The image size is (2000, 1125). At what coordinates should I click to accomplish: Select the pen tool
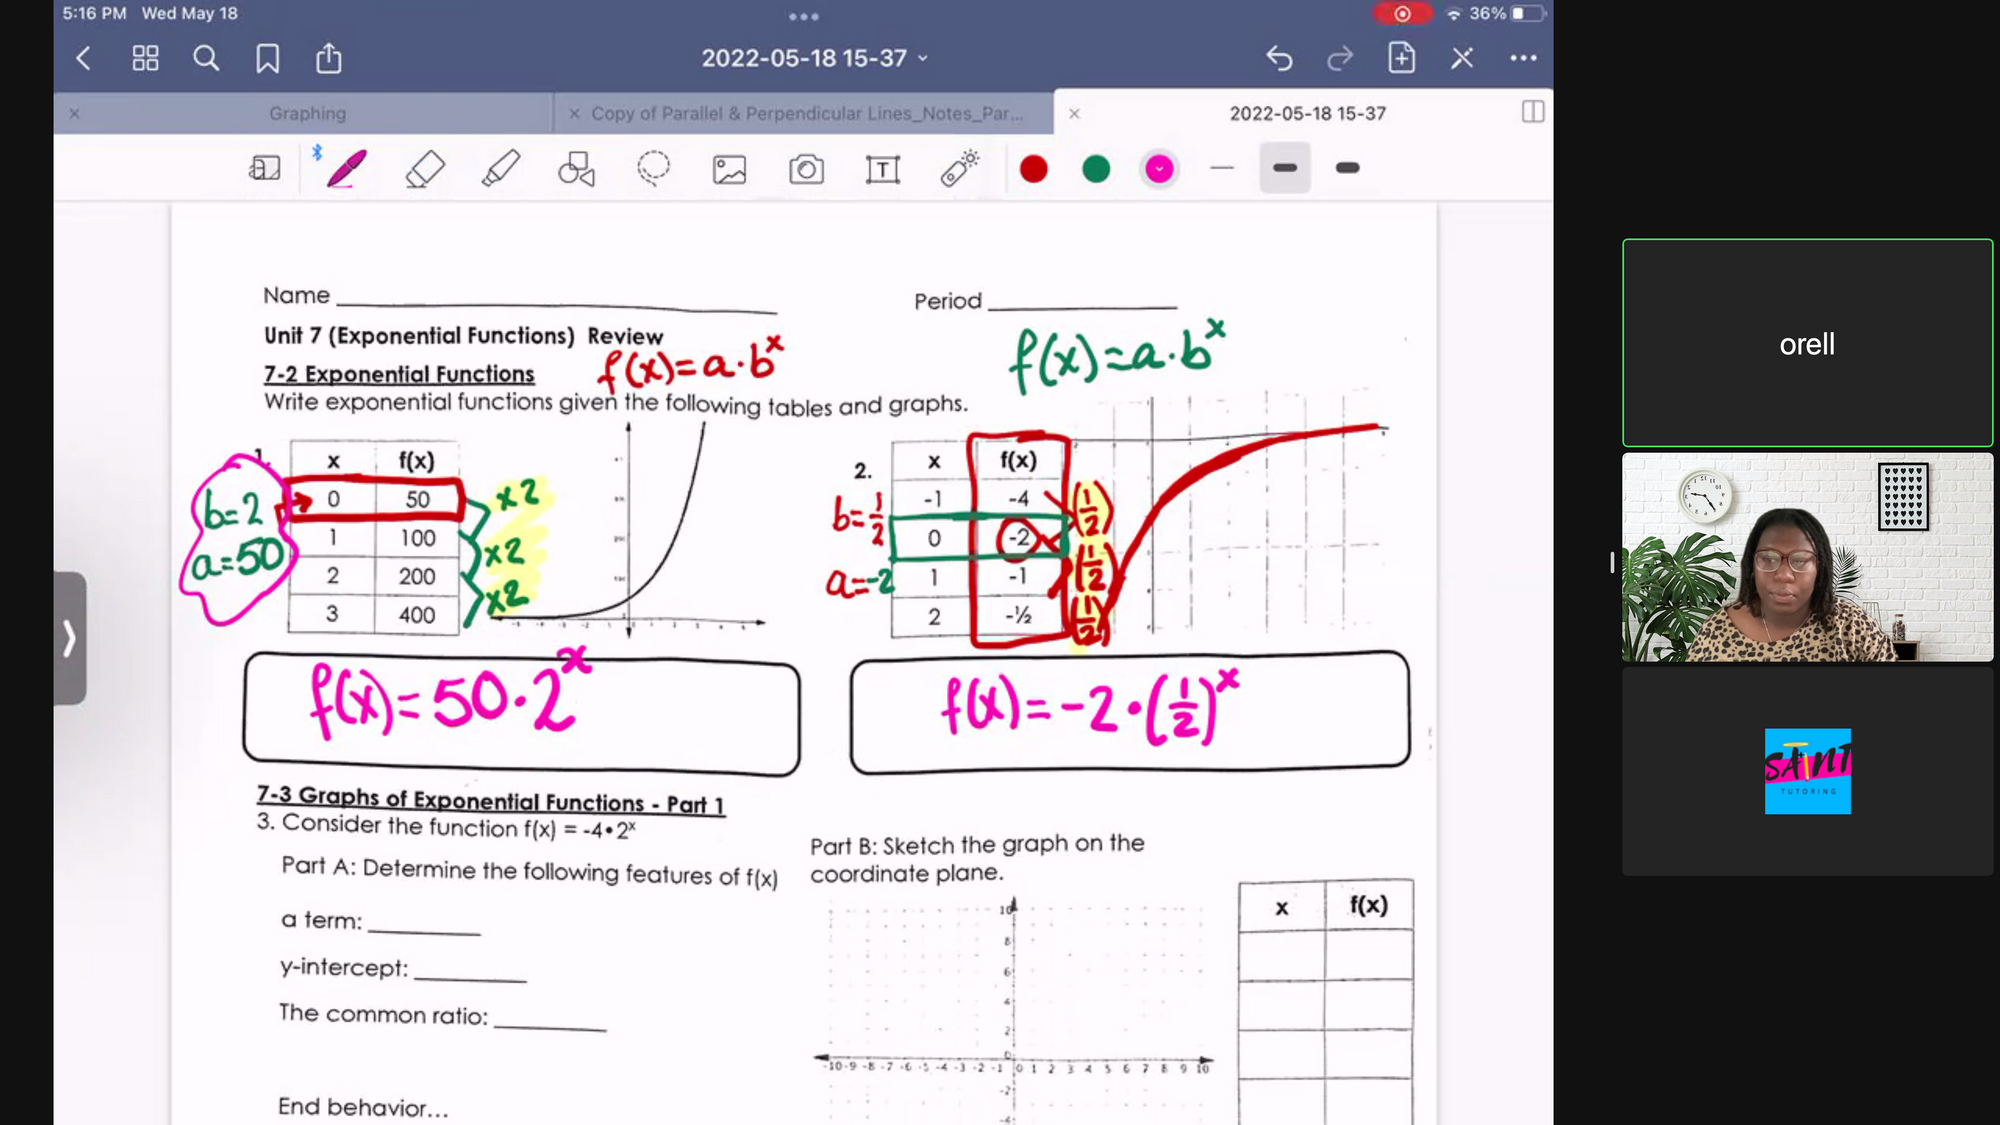pos(346,169)
